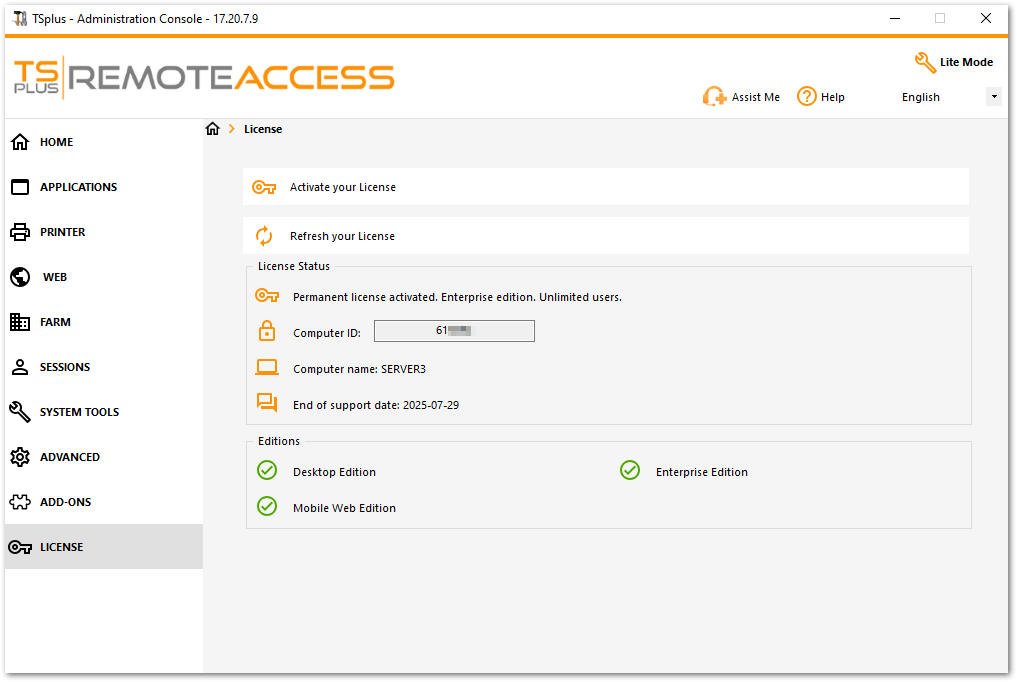Click the Computer ID field
1017x682 pixels.
point(453,330)
